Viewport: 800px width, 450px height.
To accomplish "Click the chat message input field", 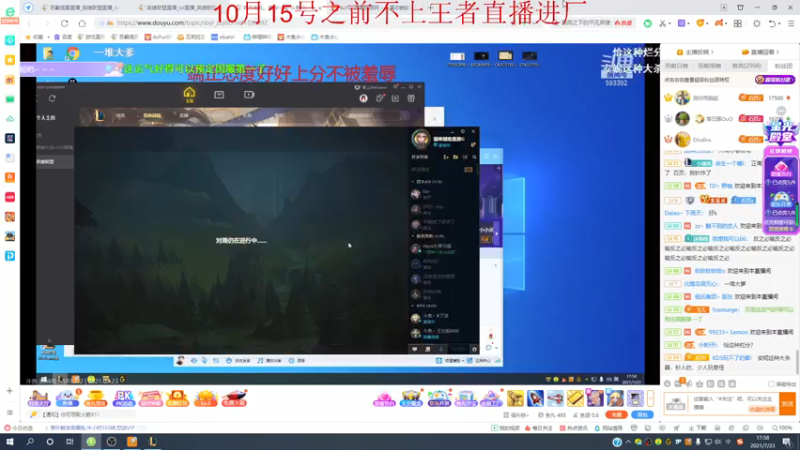I will click(734, 404).
